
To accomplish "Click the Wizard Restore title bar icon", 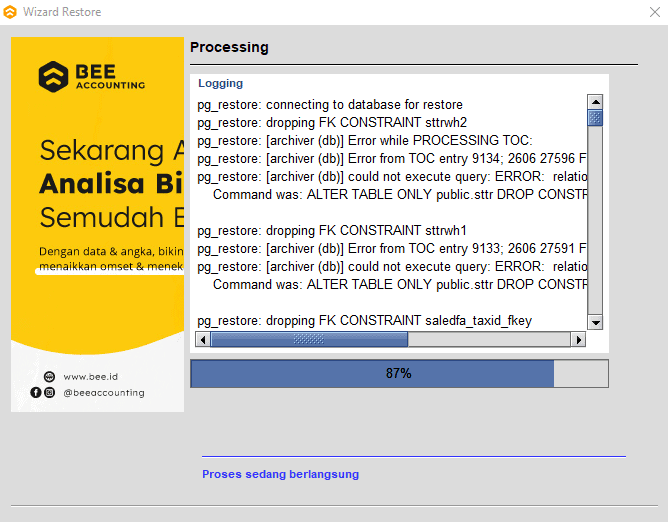I will tap(11, 12).
